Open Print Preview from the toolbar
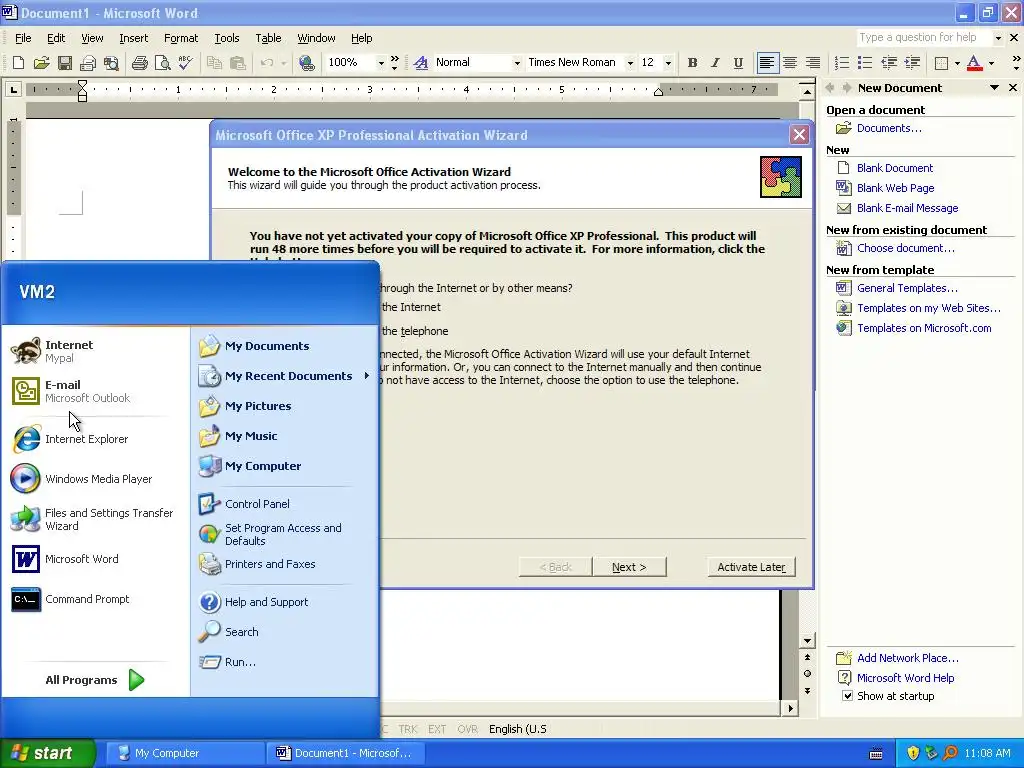The height and width of the screenshot is (768, 1024). [x=162, y=63]
